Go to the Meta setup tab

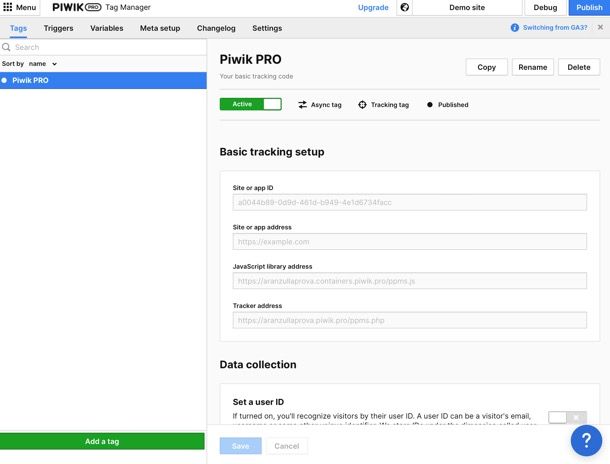[x=160, y=28]
